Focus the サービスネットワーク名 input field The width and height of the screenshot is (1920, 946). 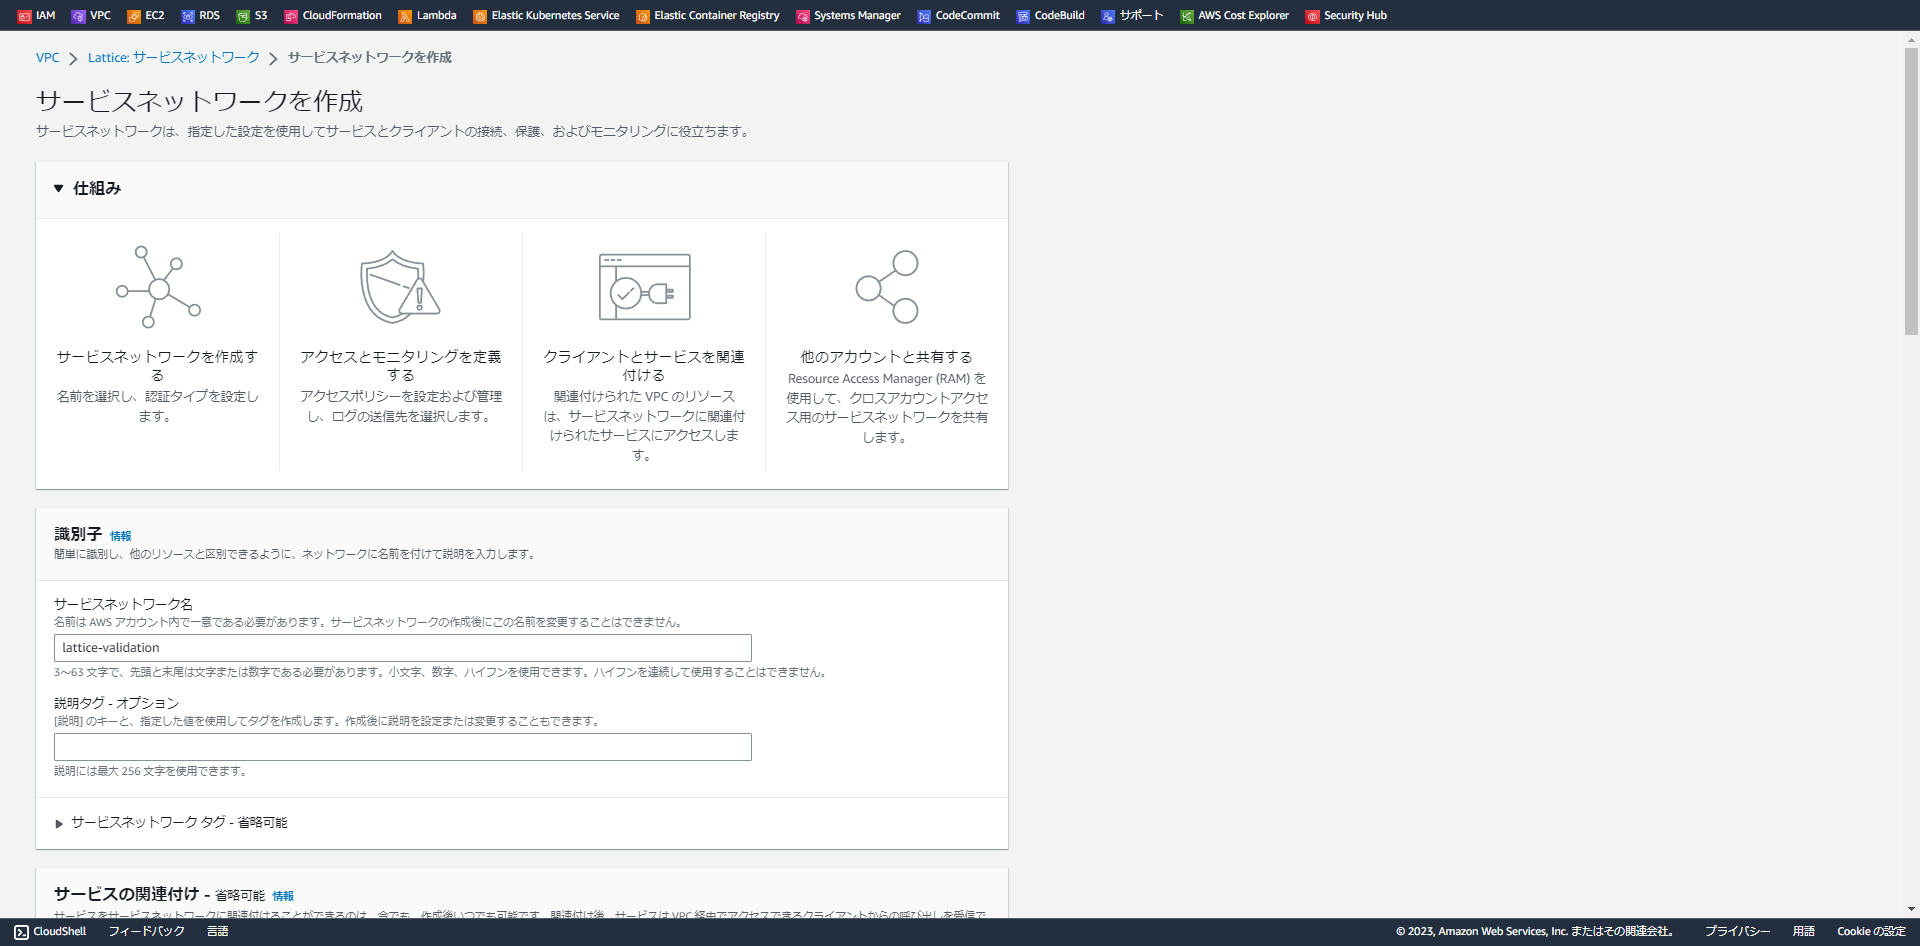pos(402,648)
